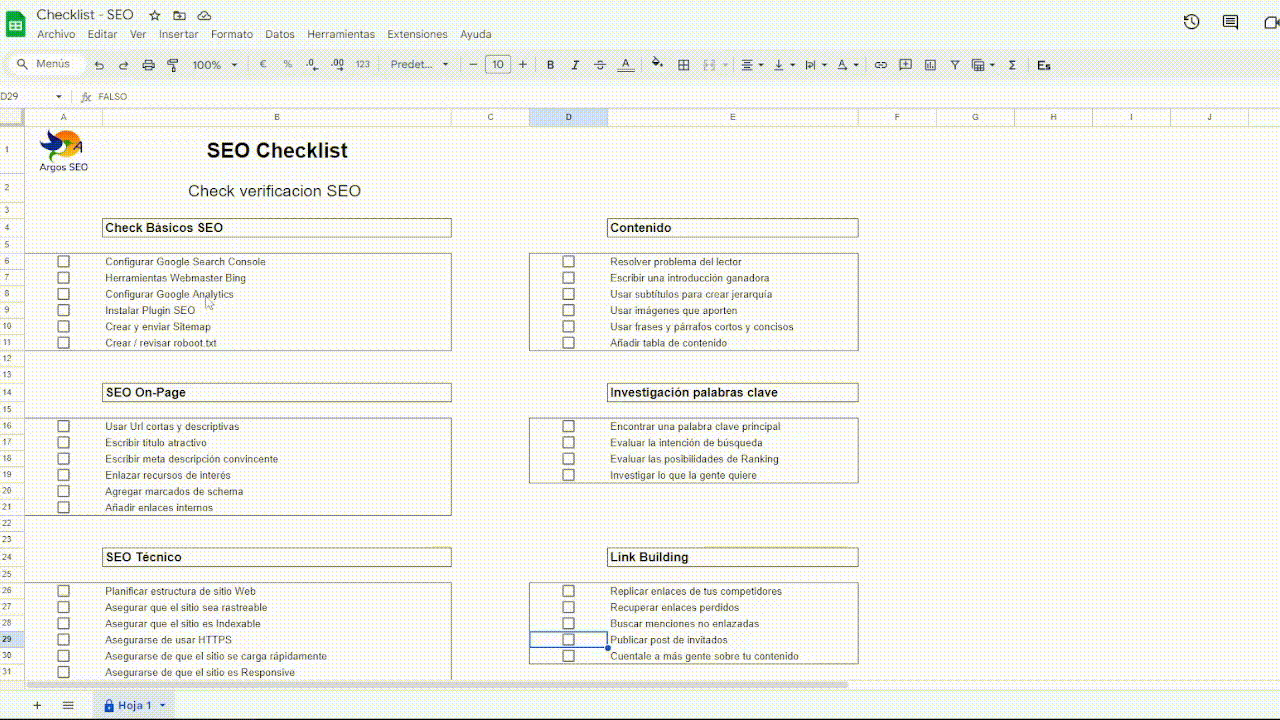Open the zoom 100% dropdown
This screenshot has width=1280, height=720.
(215, 65)
